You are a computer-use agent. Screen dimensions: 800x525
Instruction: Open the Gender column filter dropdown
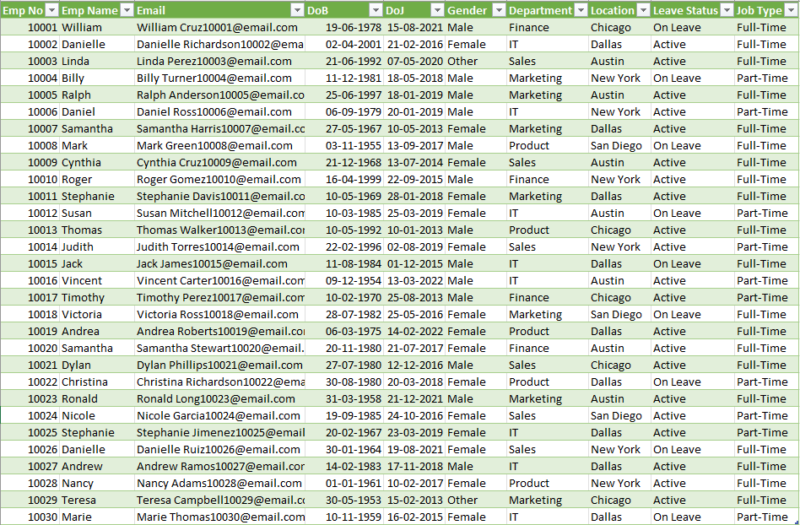[x=499, y=10]
